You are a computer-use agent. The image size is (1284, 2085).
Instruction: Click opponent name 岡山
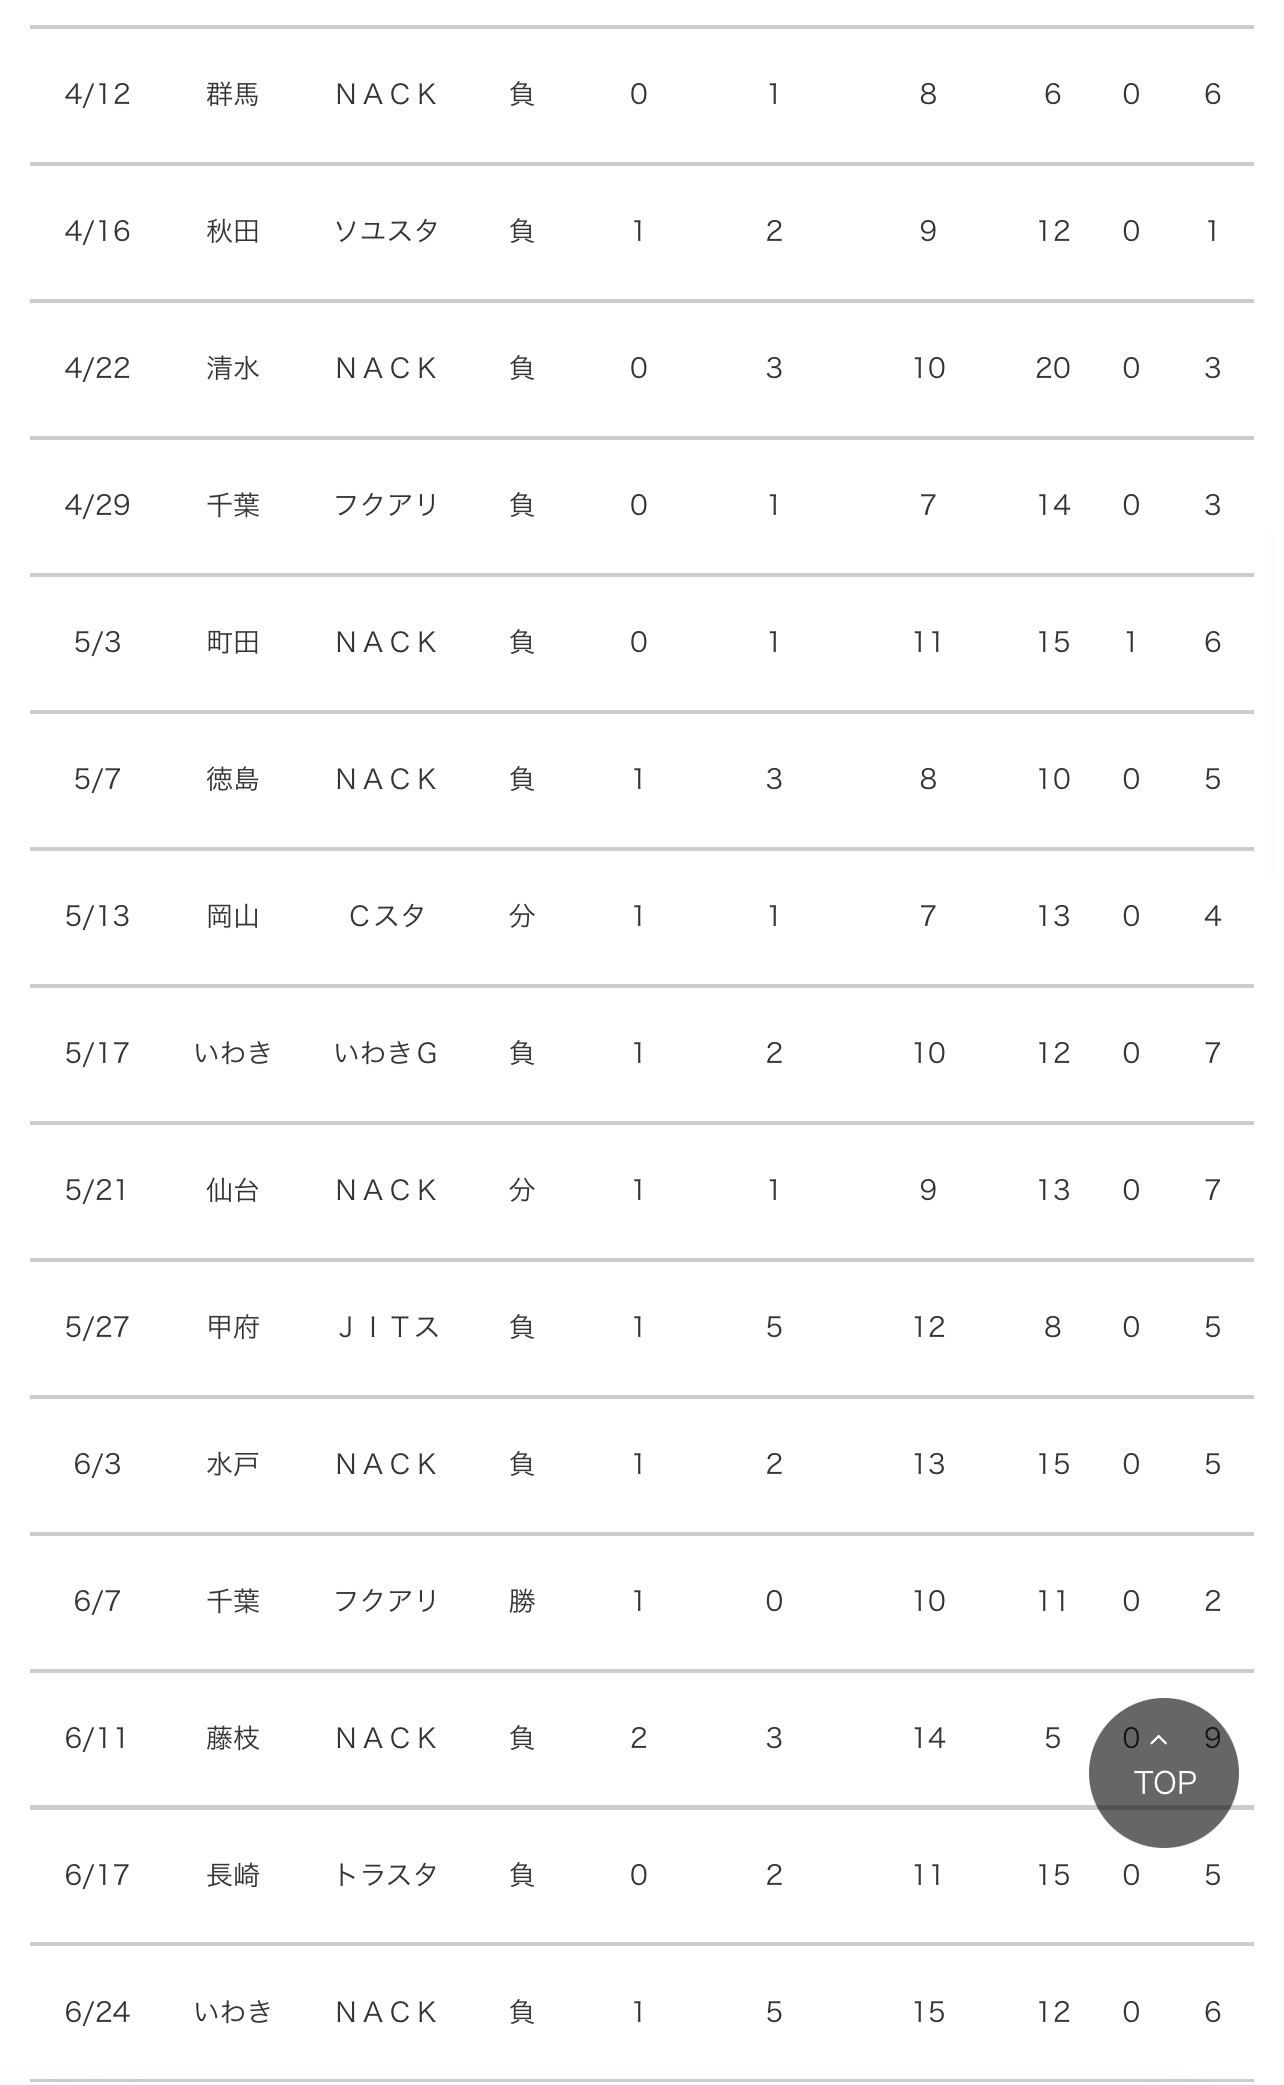pos(233,916)
